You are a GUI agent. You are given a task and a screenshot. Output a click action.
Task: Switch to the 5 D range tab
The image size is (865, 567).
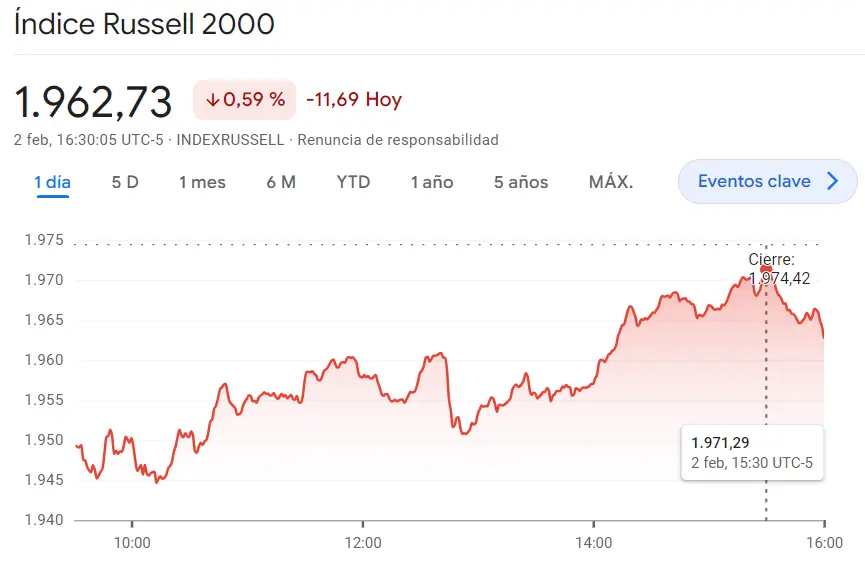coord(125,182)
